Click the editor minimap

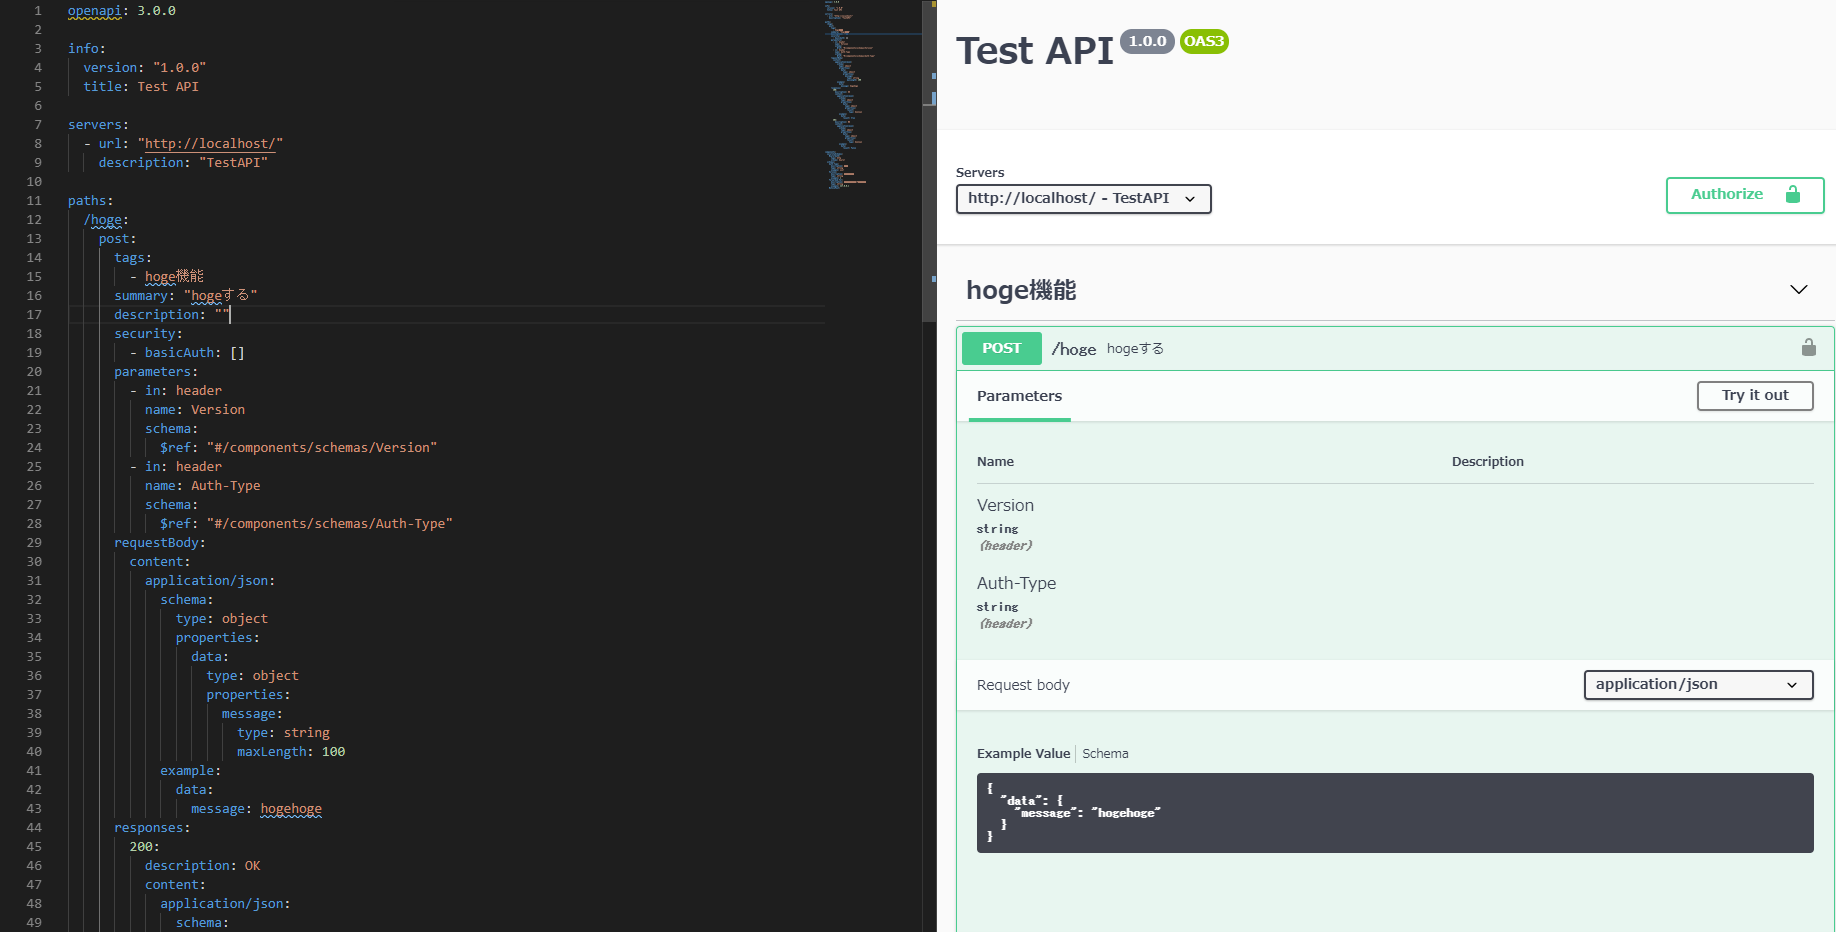(x=872, y=95)
